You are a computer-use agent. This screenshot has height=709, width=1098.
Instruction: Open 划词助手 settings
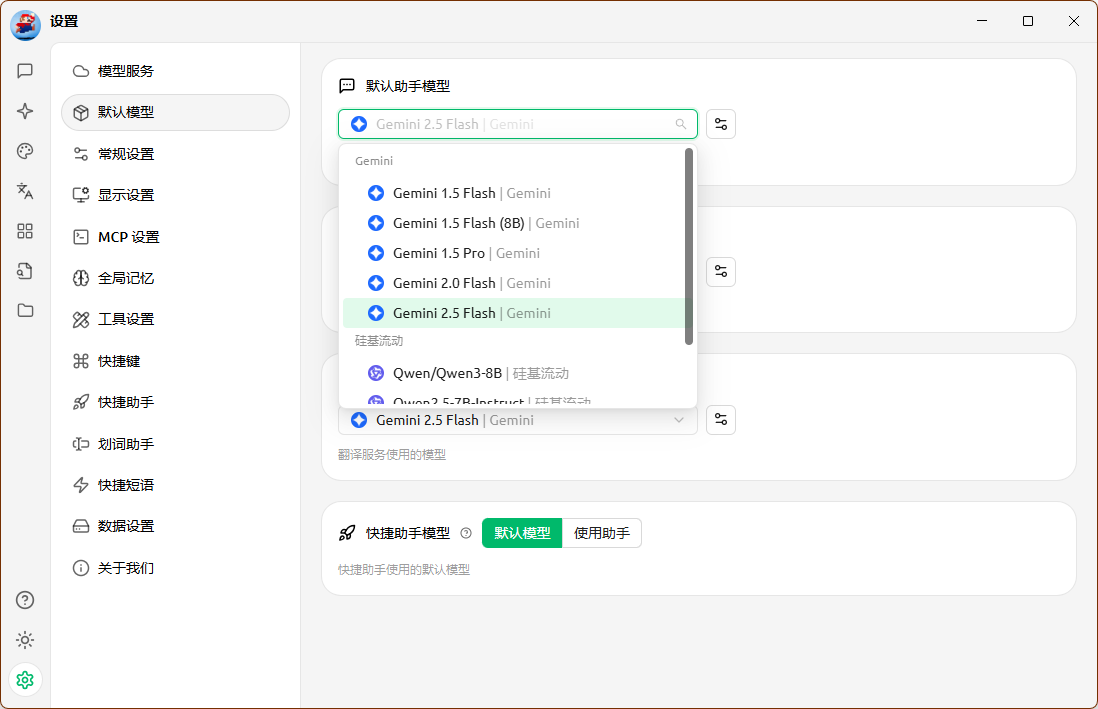click(175, 443)
